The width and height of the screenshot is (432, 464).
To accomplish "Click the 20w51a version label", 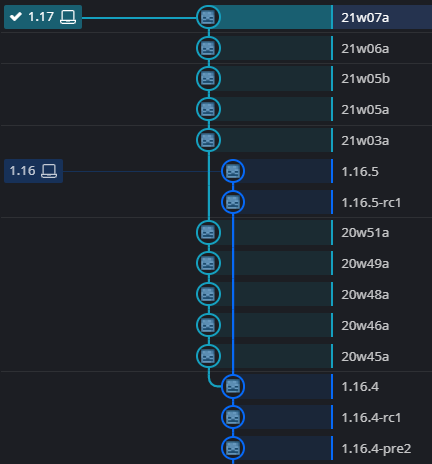I will coord(365,233).
